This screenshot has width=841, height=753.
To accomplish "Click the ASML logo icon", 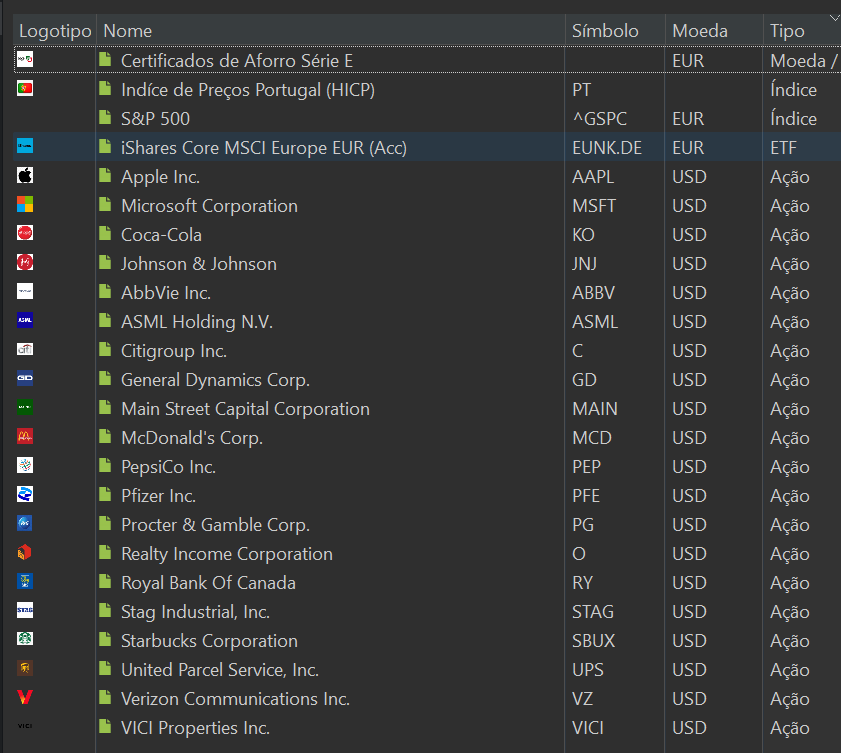I will click(25, 320).
